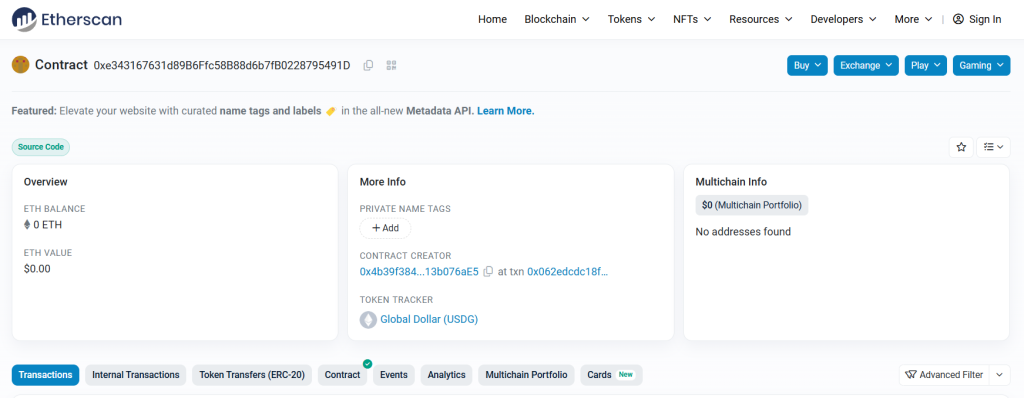Screen dimensions: 1024x398
Task: Click the Etherscan logo
Action: (67, 20)
